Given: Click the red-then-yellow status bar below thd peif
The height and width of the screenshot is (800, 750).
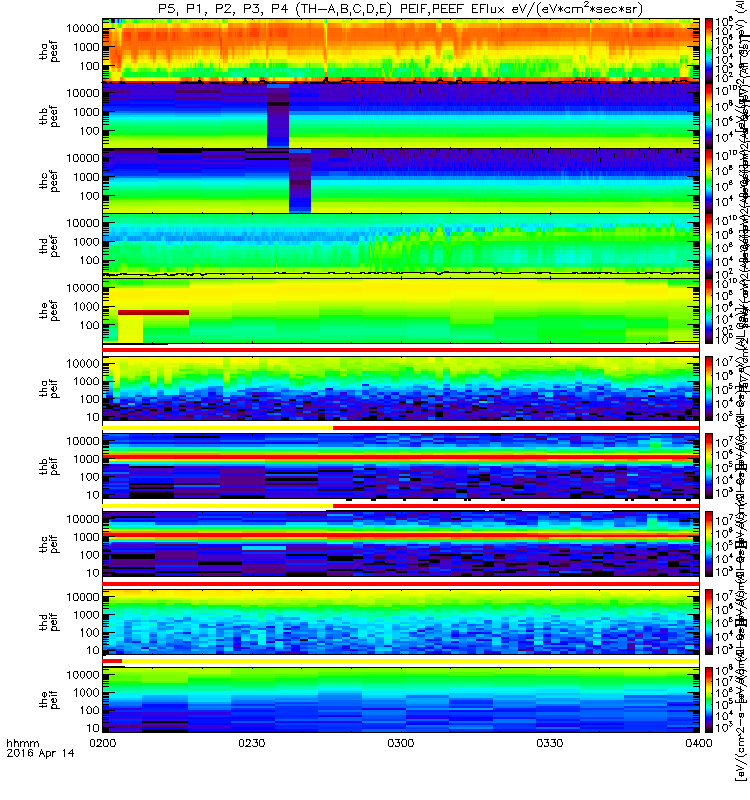Looking at the screenshot, I should pos(401,661).
